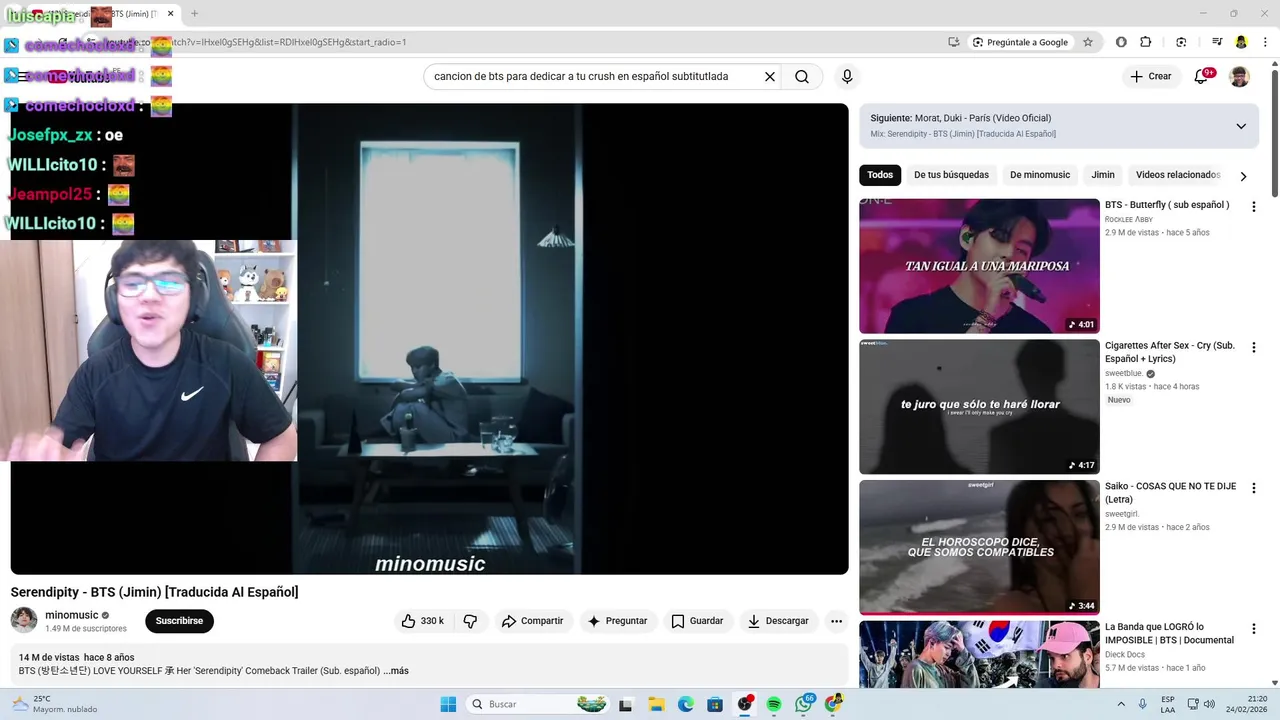Open minomusic channel avatar
Viewport: 1280px width, 720px height.
pyautogui.click(x=24, y=620)
